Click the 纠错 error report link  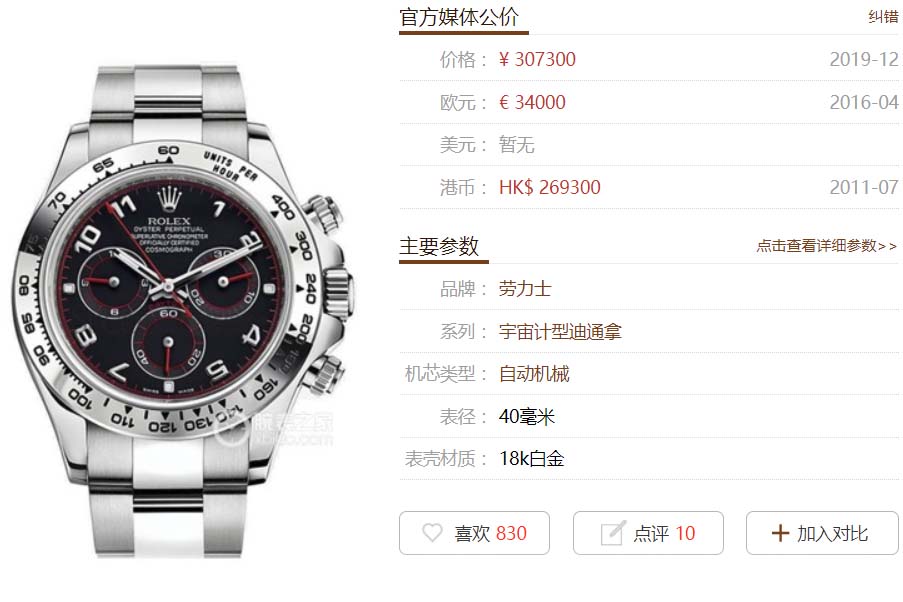pyautogui.click(x=883, y=17)
